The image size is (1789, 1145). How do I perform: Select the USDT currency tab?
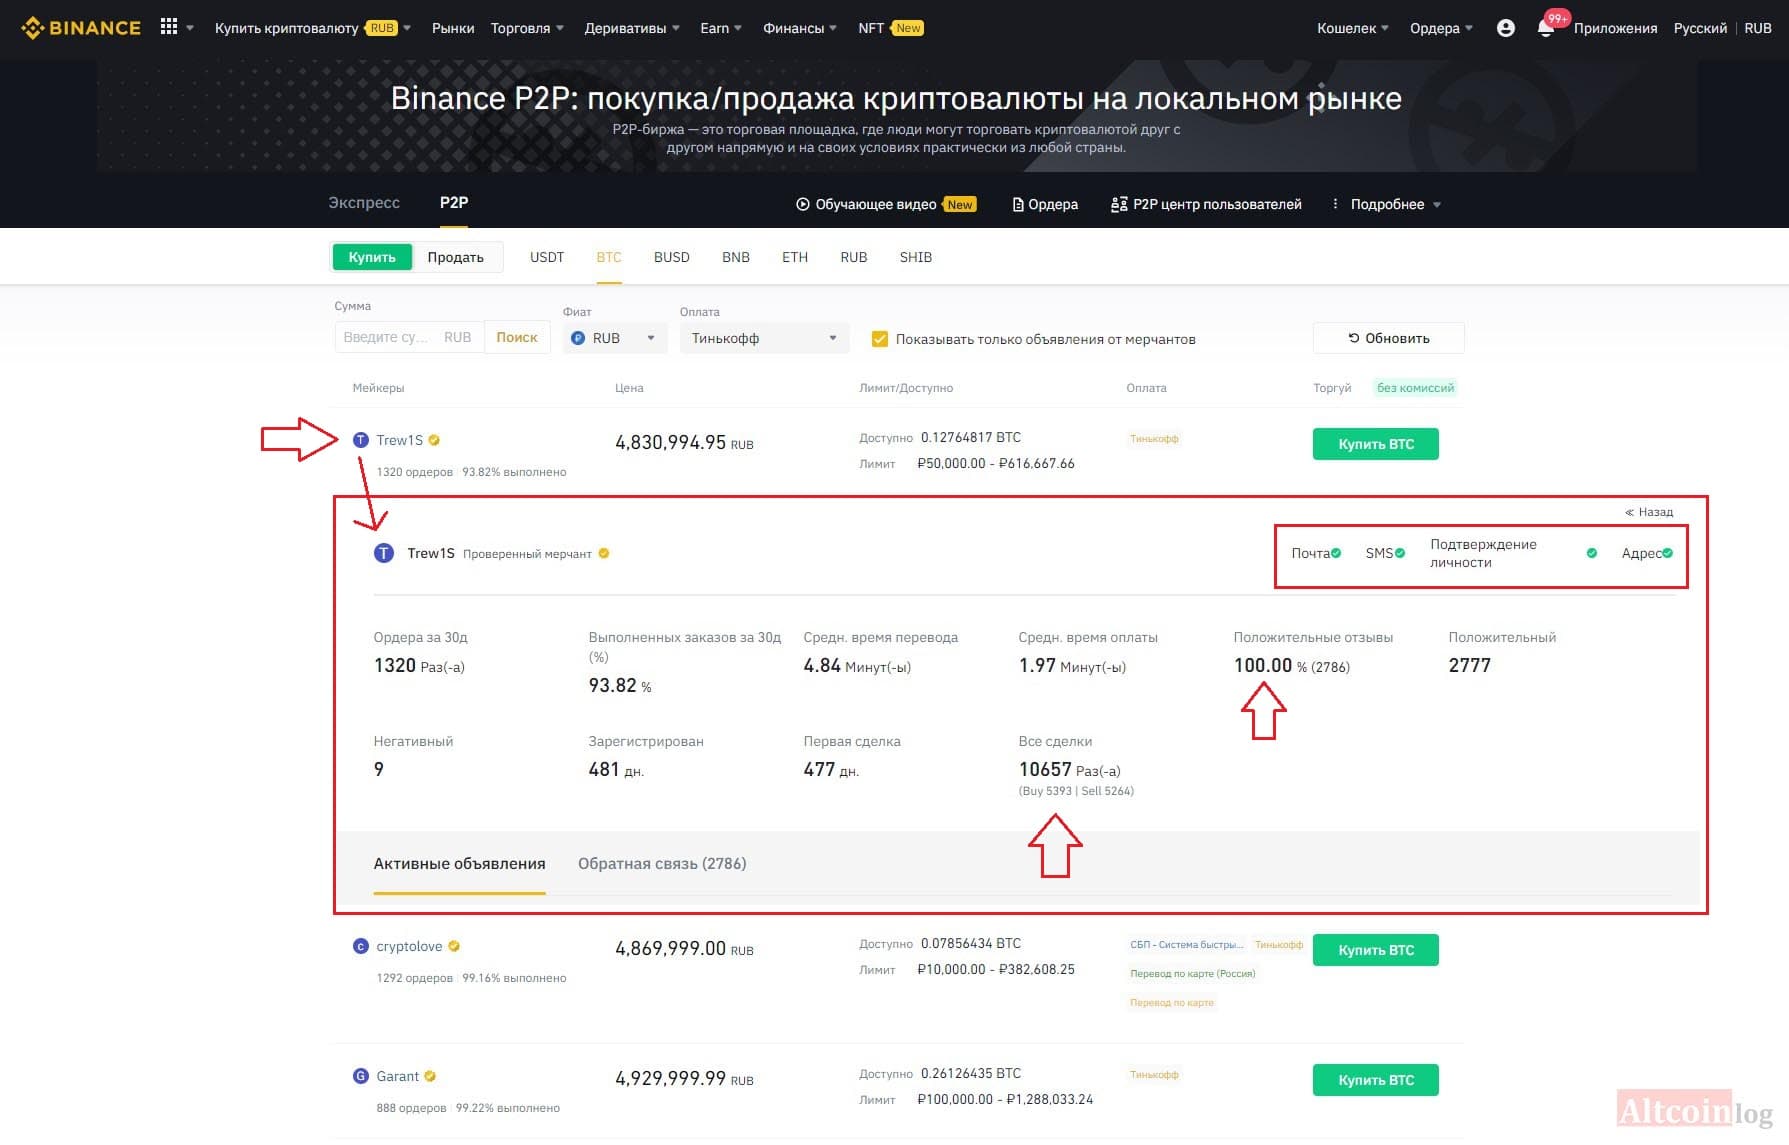(547, 257)
